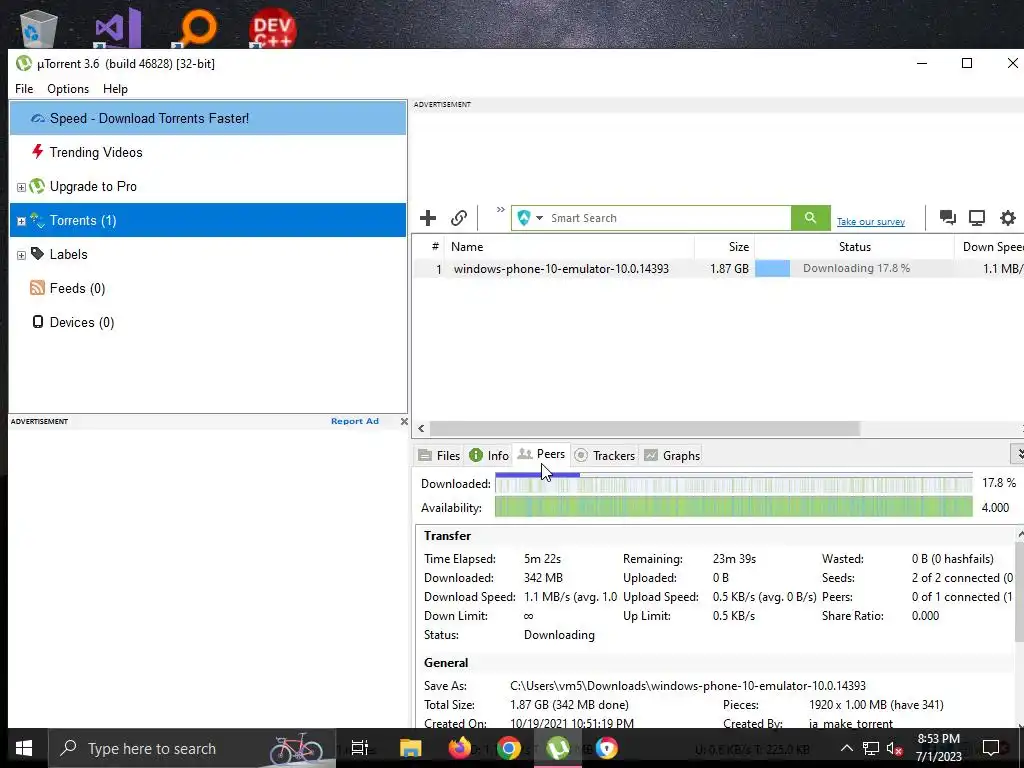Image resolution: width=1024 pixels, height=768 pixels.
Task: Expand the Torrents (1) tree node
Action: tap(21, 221)
